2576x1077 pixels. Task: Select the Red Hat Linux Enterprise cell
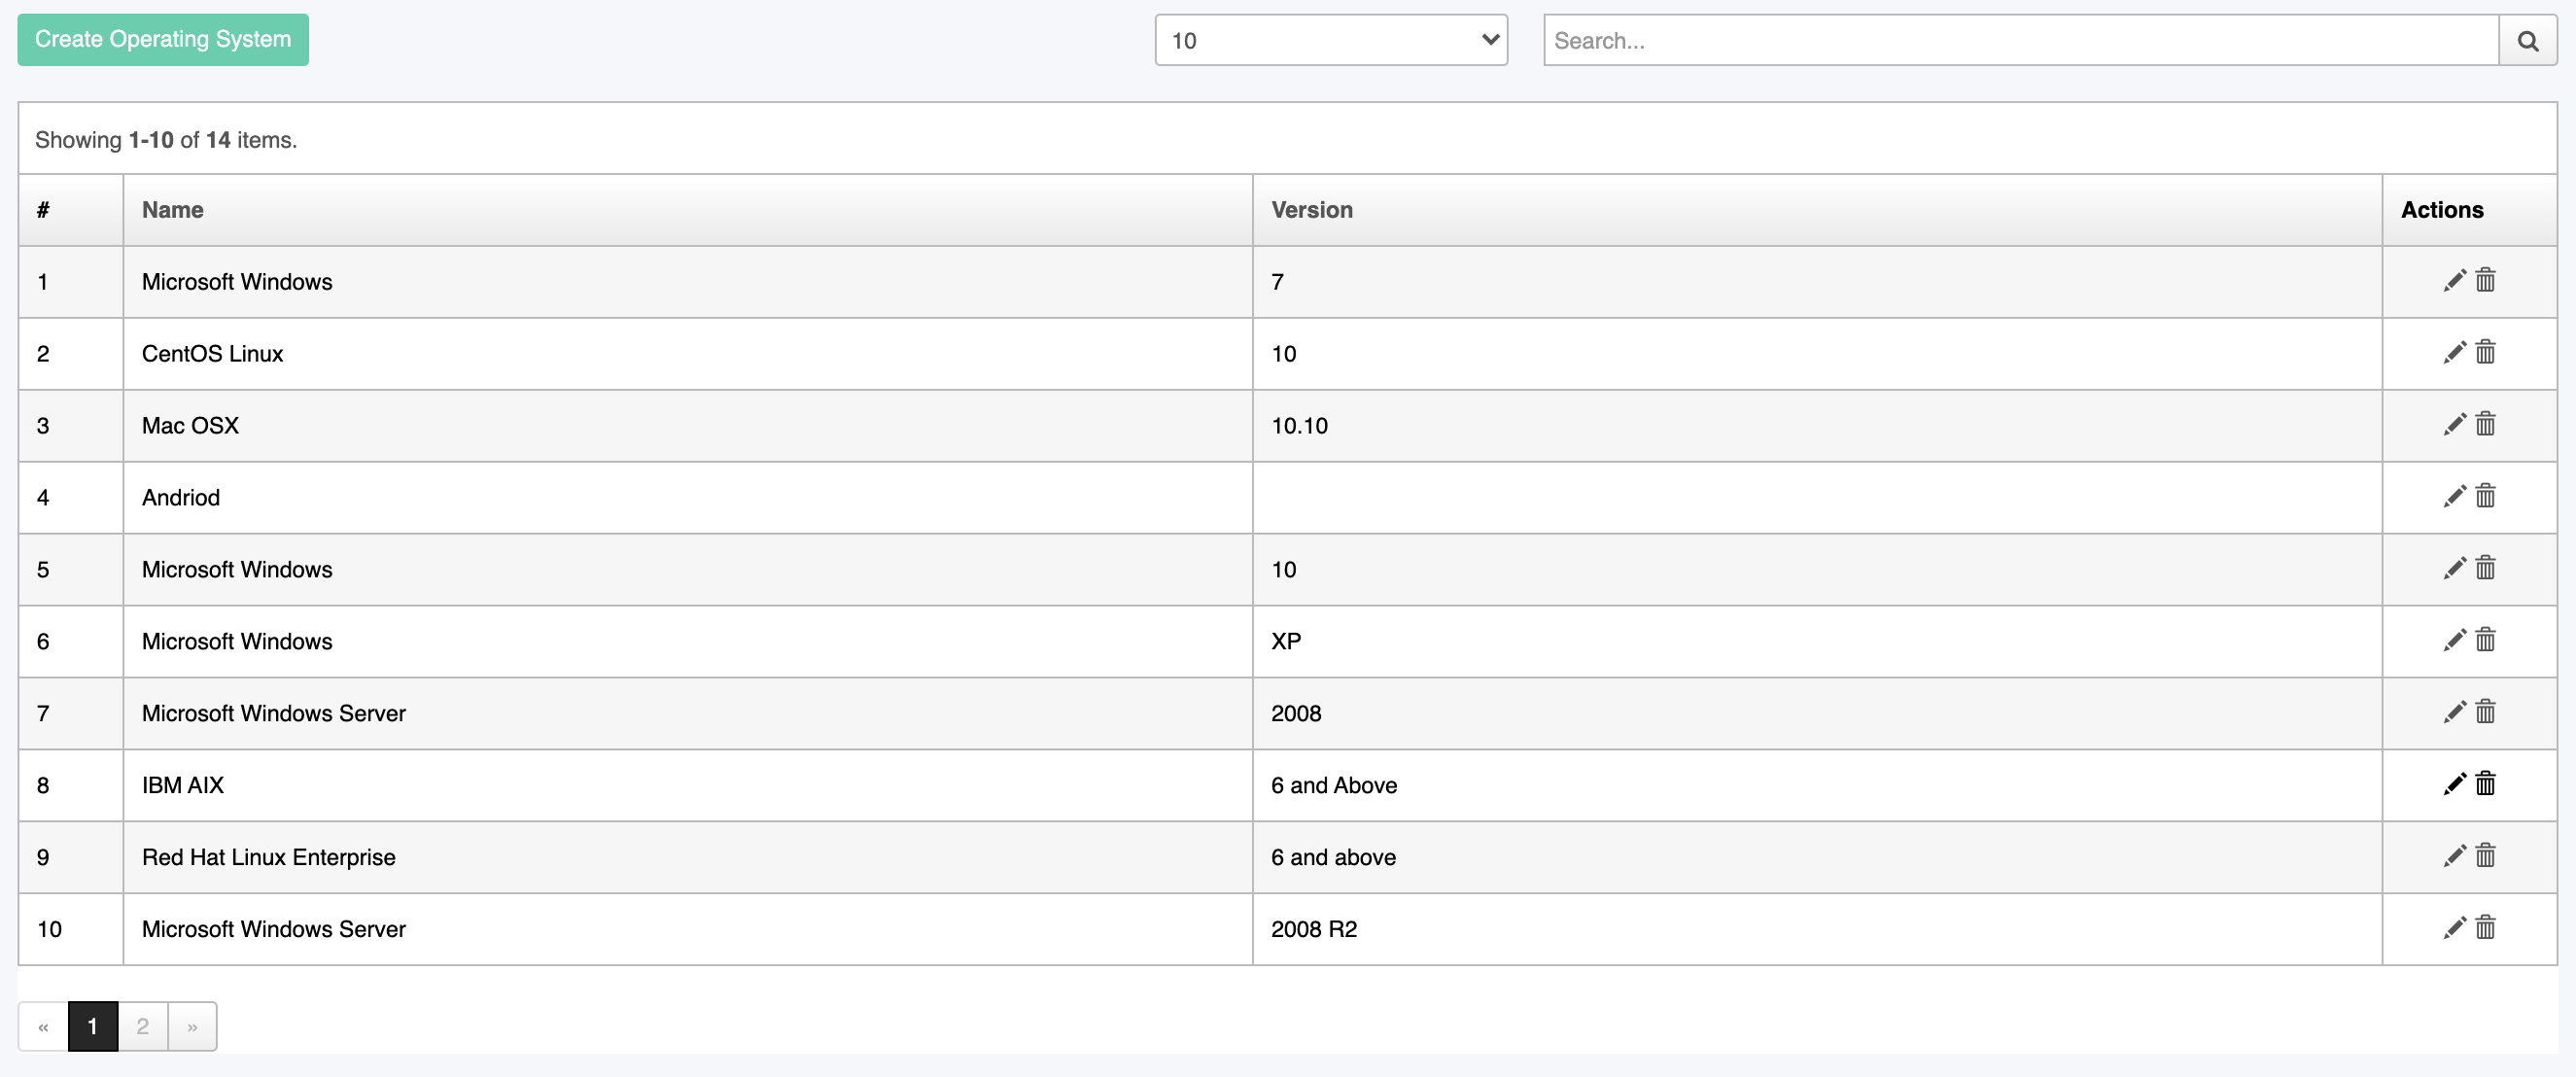[688, 858]
